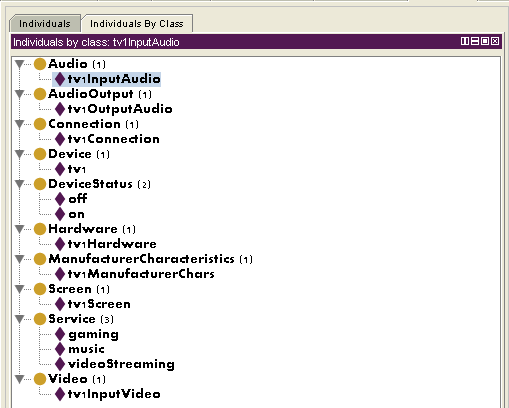The image size is (509, 408).
Task: Collapse the Audio class node
Action: pos(20,64)
